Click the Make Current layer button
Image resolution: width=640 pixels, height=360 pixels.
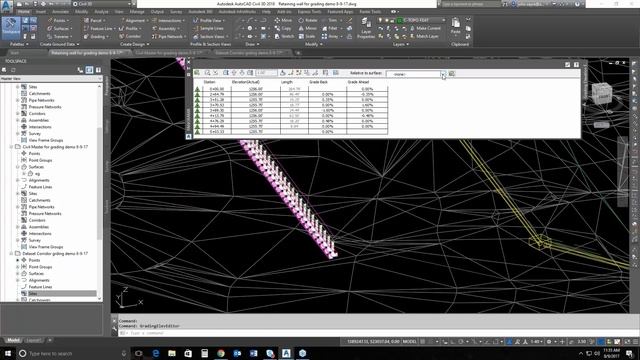click(425, 29)
